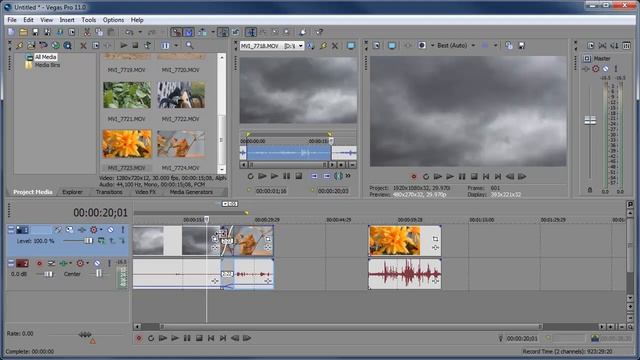Arm audio track 2 for record

click(x=39, y=263)
